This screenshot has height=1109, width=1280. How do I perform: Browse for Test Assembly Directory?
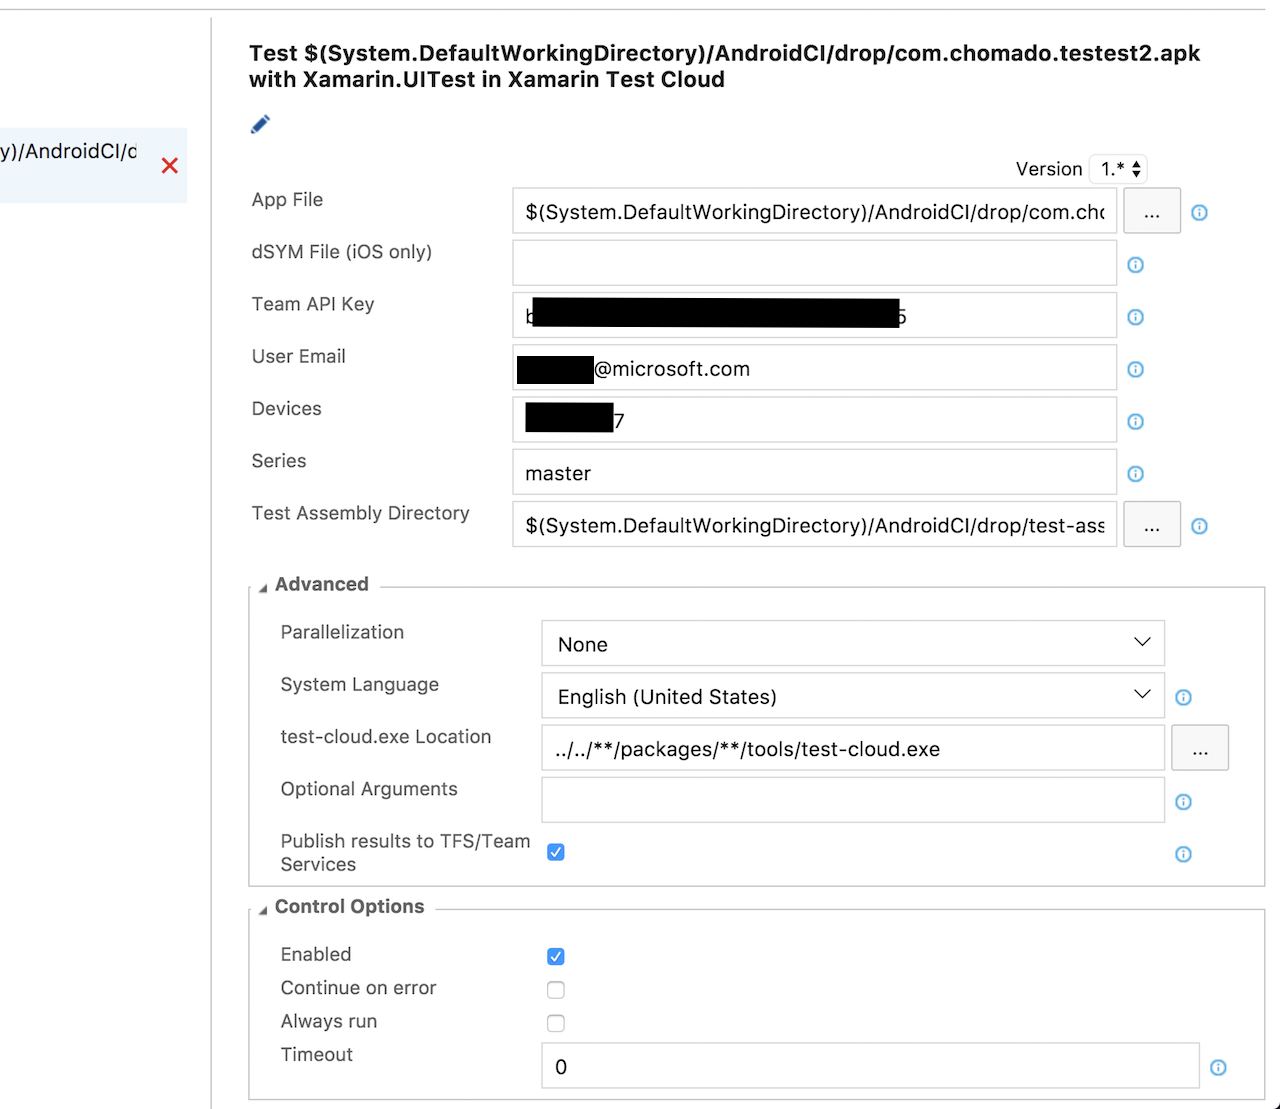pos(1152,524)
